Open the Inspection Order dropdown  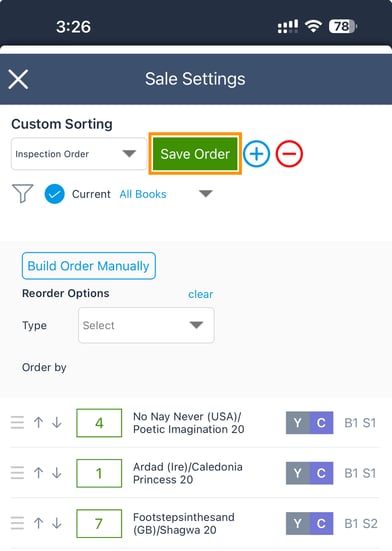79,154
